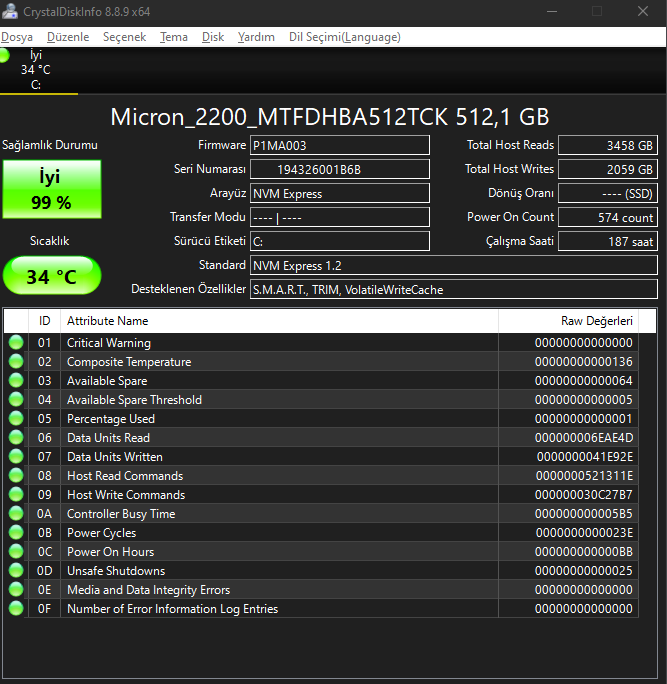Click status icon for Percentage Used row

(x=16, y=418)
